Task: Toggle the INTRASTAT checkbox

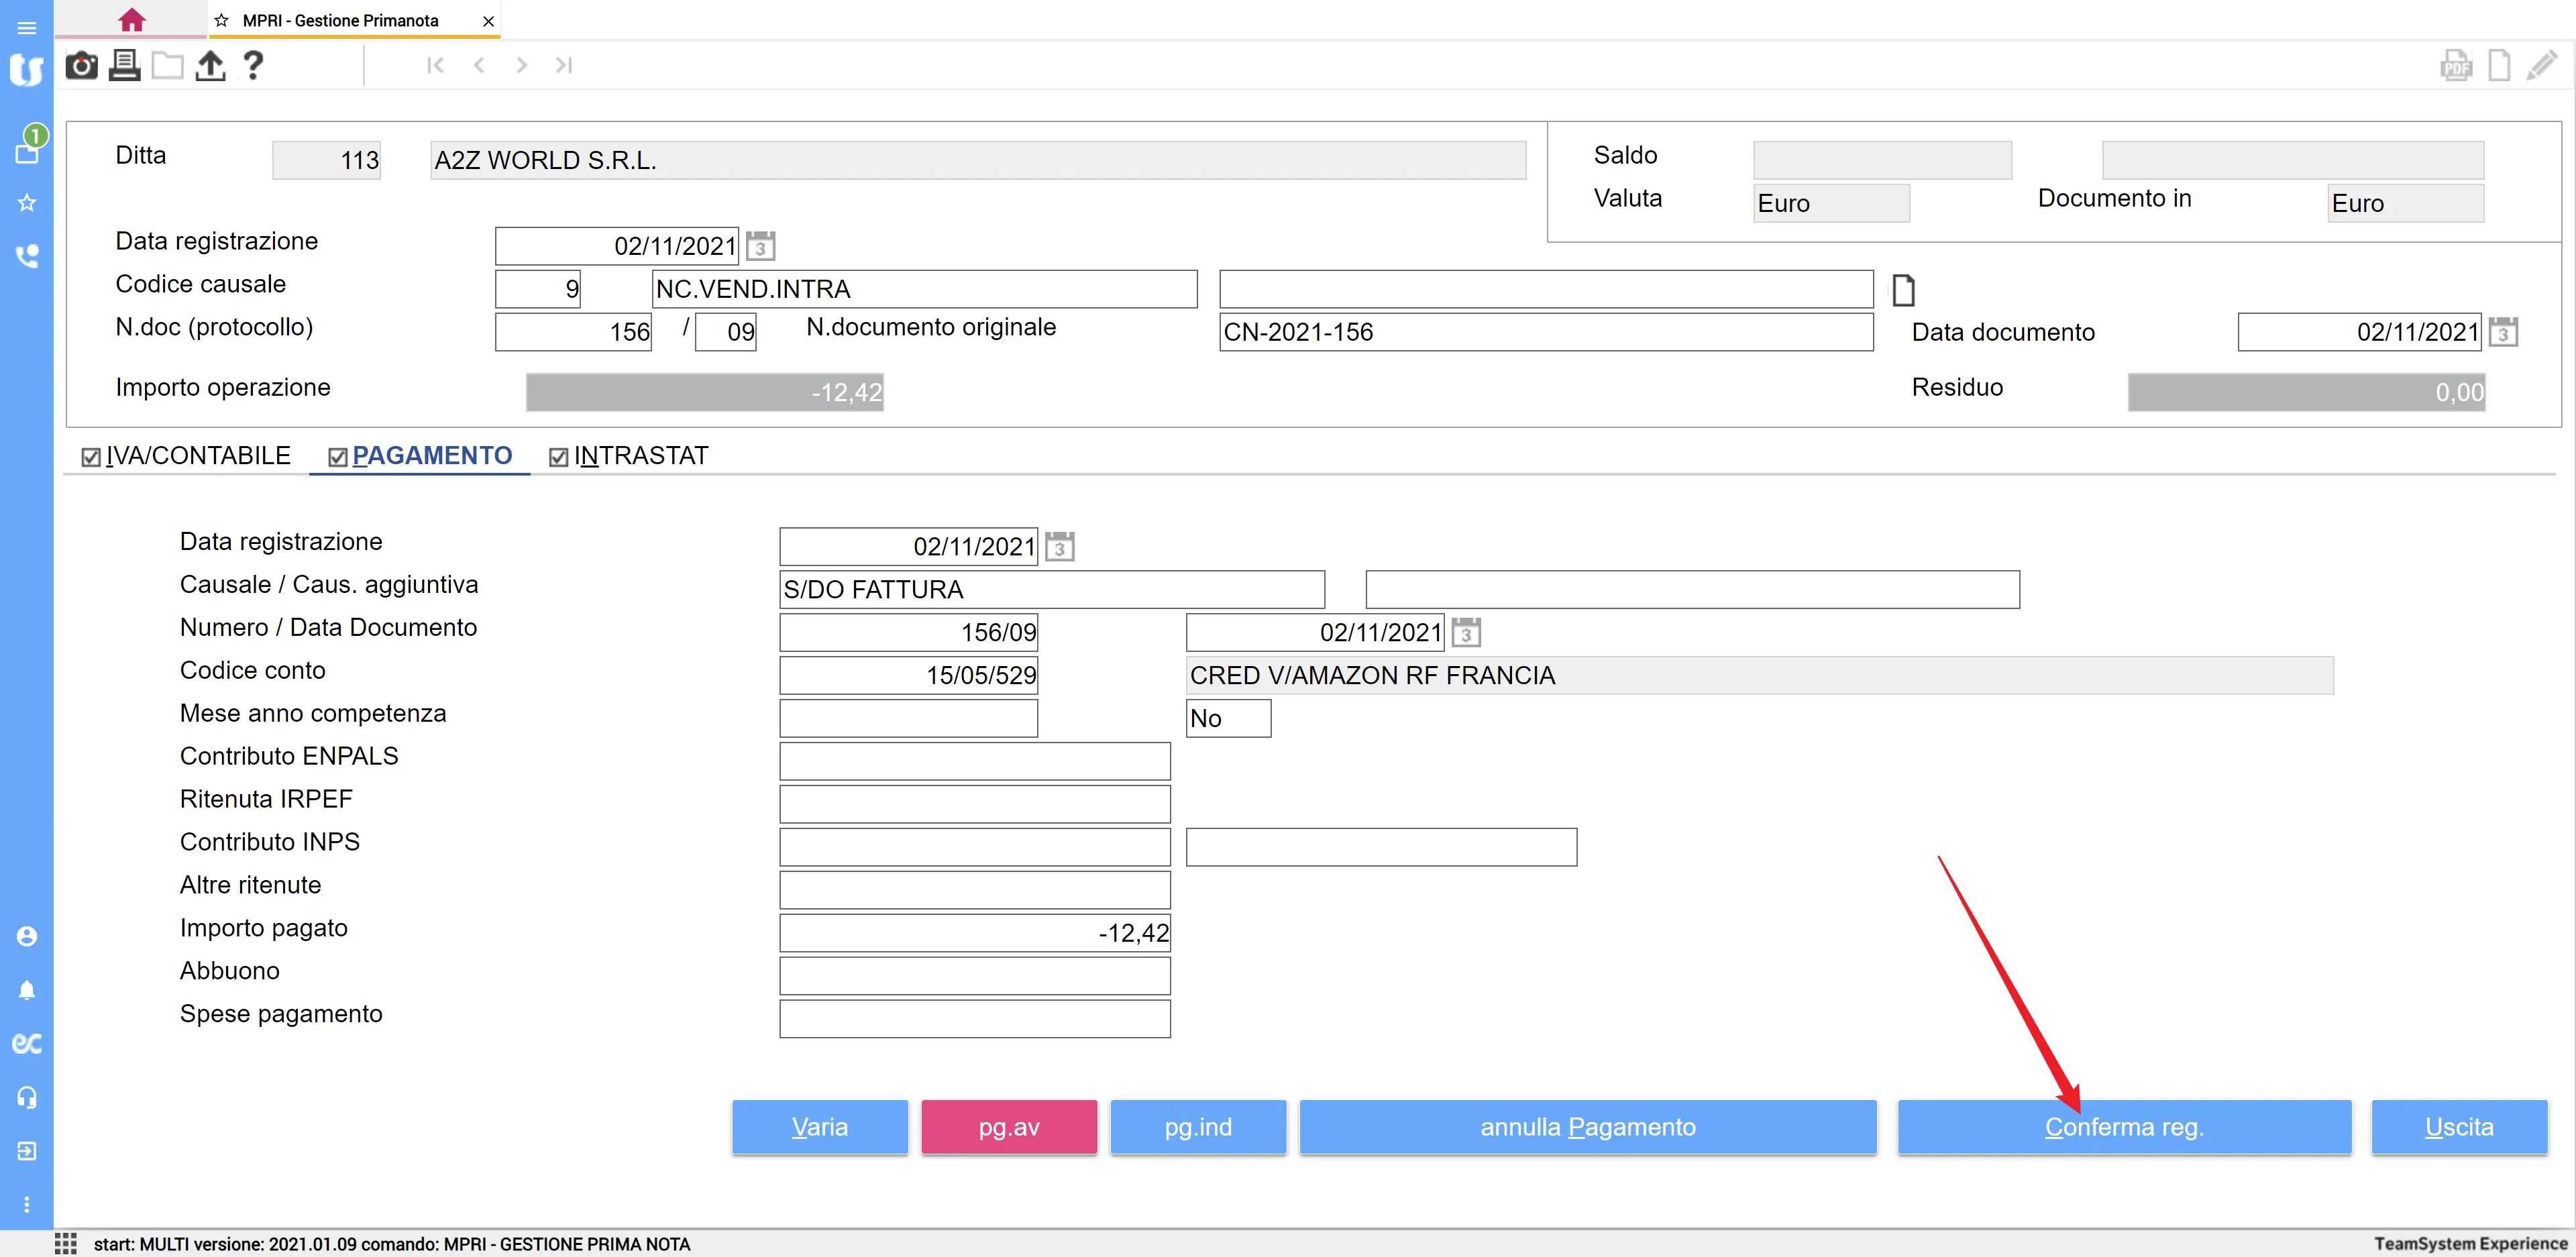Action: (559, 457)
